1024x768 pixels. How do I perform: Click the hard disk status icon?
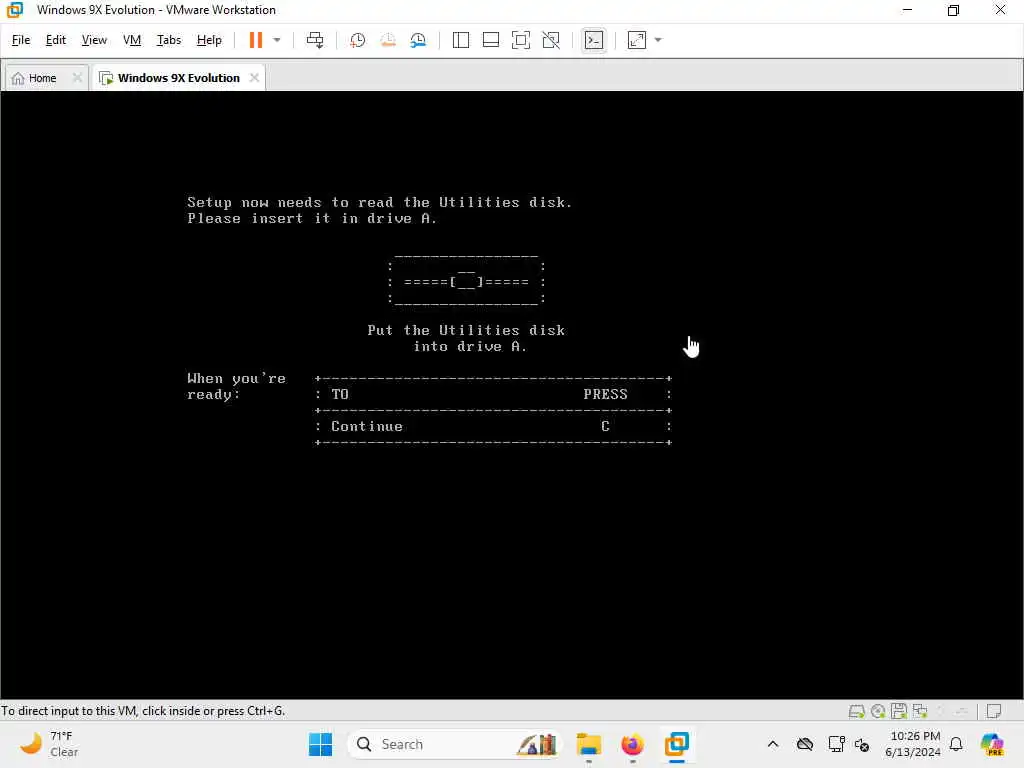point(856,711)
